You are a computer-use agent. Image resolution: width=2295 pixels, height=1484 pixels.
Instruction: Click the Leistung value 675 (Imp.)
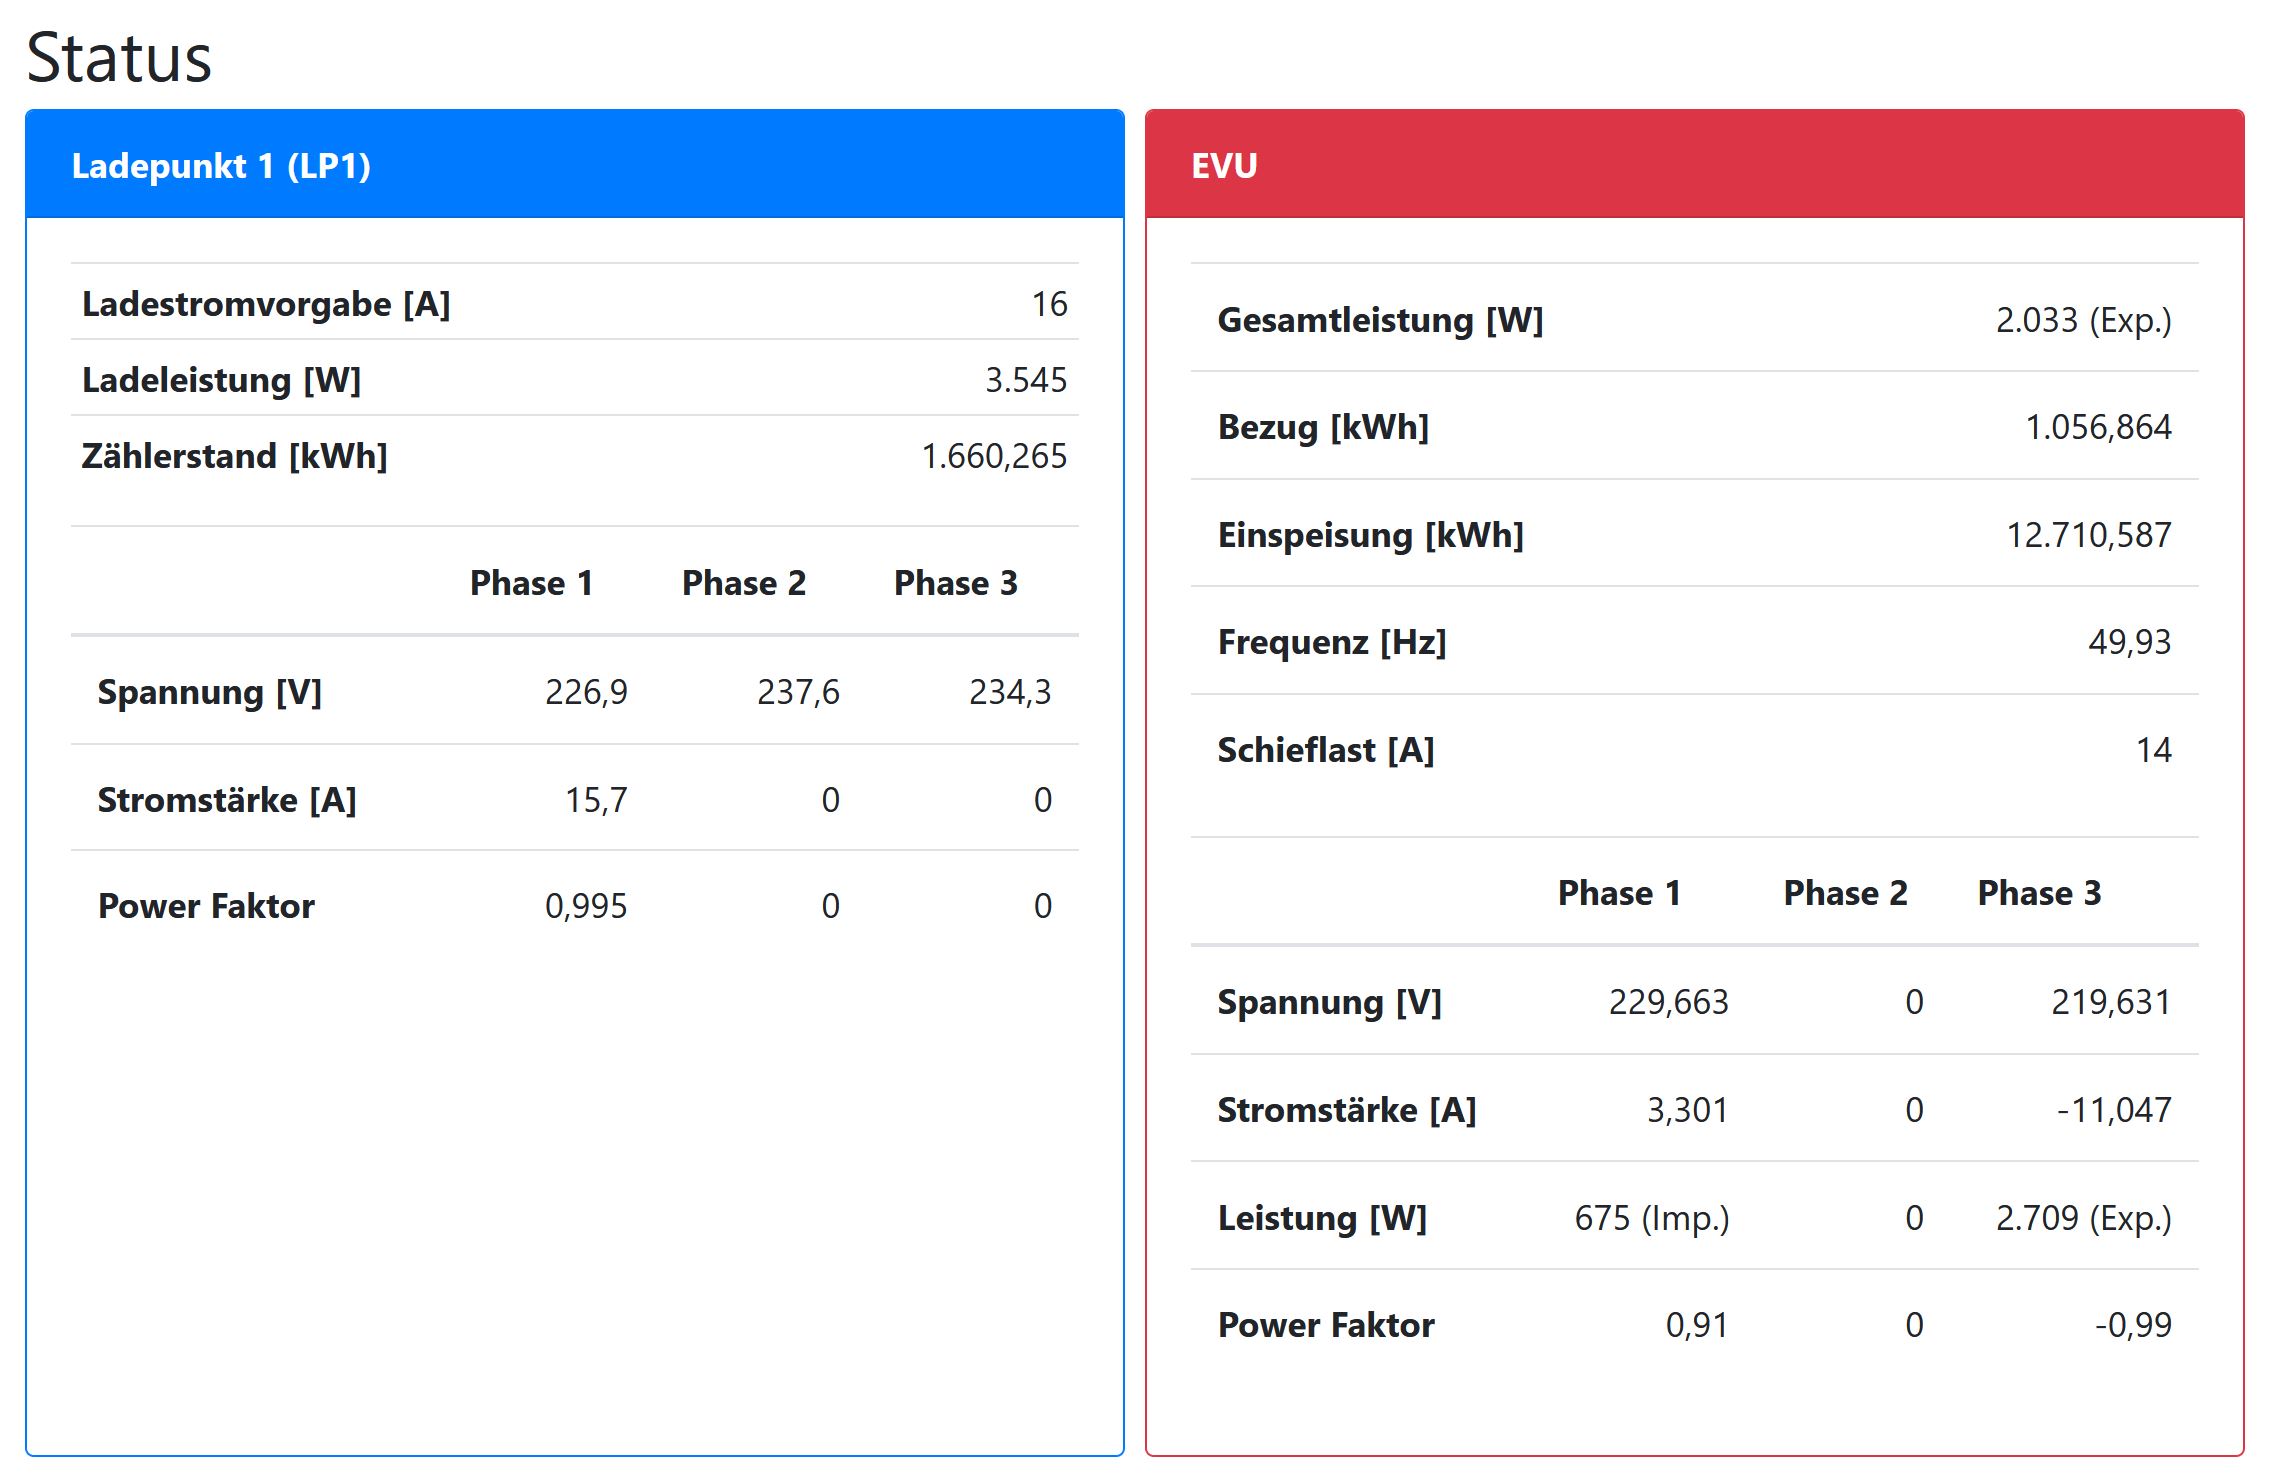click(1651, 1218)
